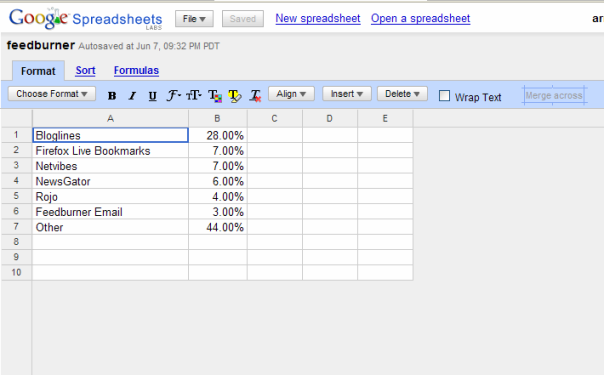Open the font family icon menu

pyautogui.click(x=173, y=95)
